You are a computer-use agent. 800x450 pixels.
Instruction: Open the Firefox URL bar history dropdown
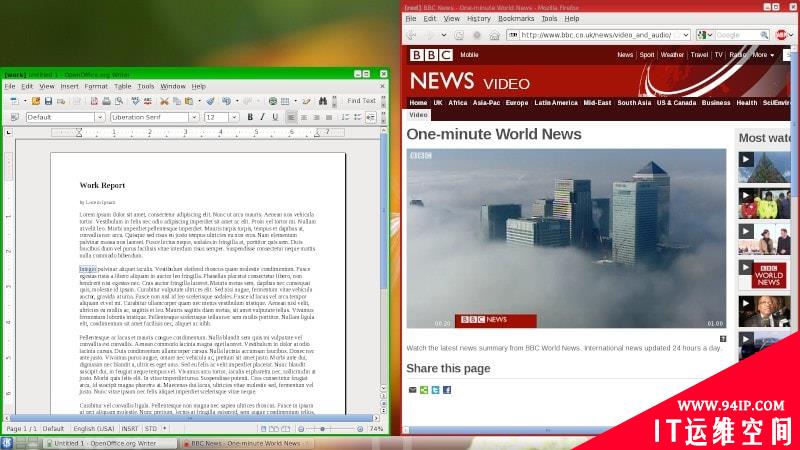tap(686, 35)
